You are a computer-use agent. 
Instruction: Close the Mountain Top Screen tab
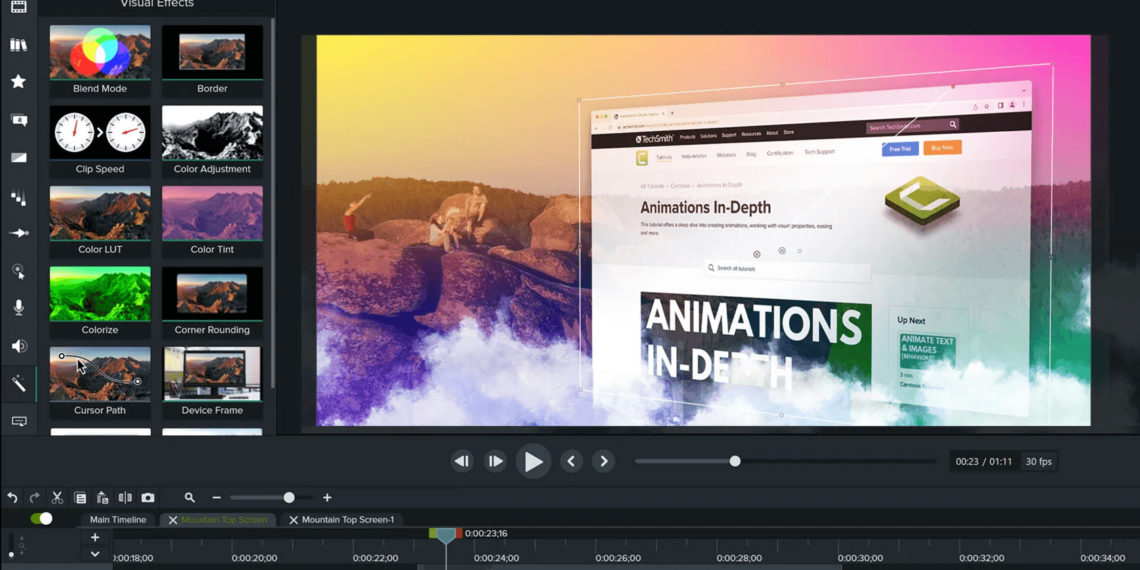tap(172, 521)
